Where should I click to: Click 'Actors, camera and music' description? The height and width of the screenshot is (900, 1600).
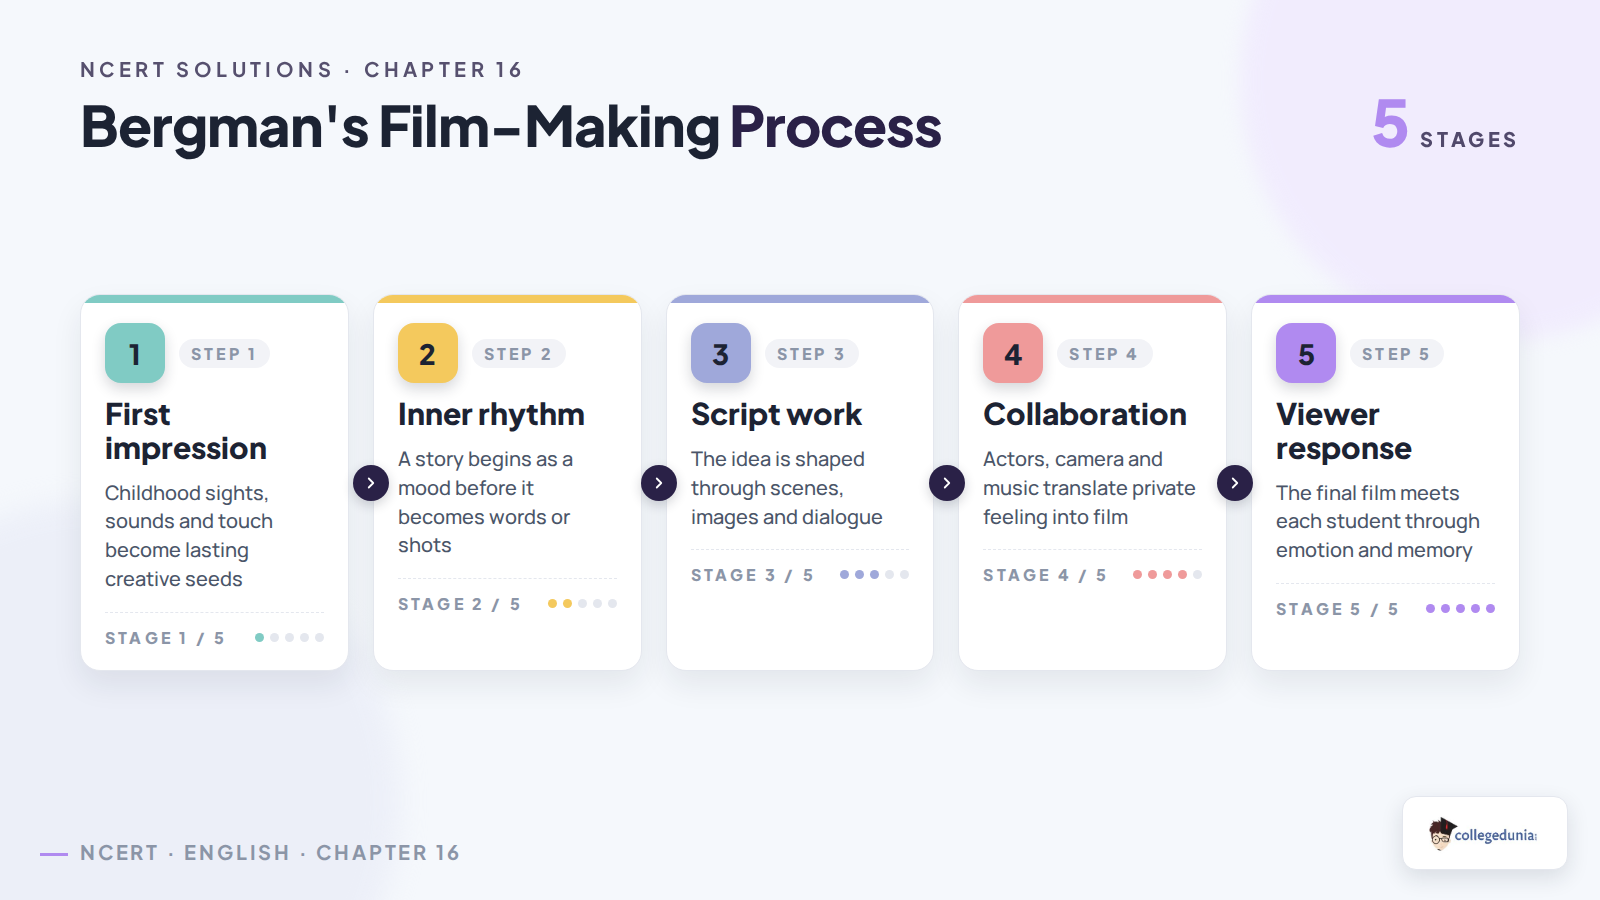tap(1089, 488)
